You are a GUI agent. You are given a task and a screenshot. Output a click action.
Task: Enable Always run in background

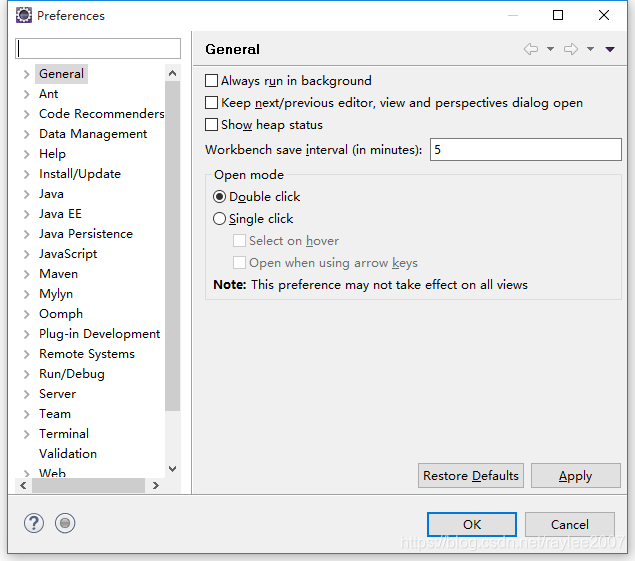coord(211,81)
